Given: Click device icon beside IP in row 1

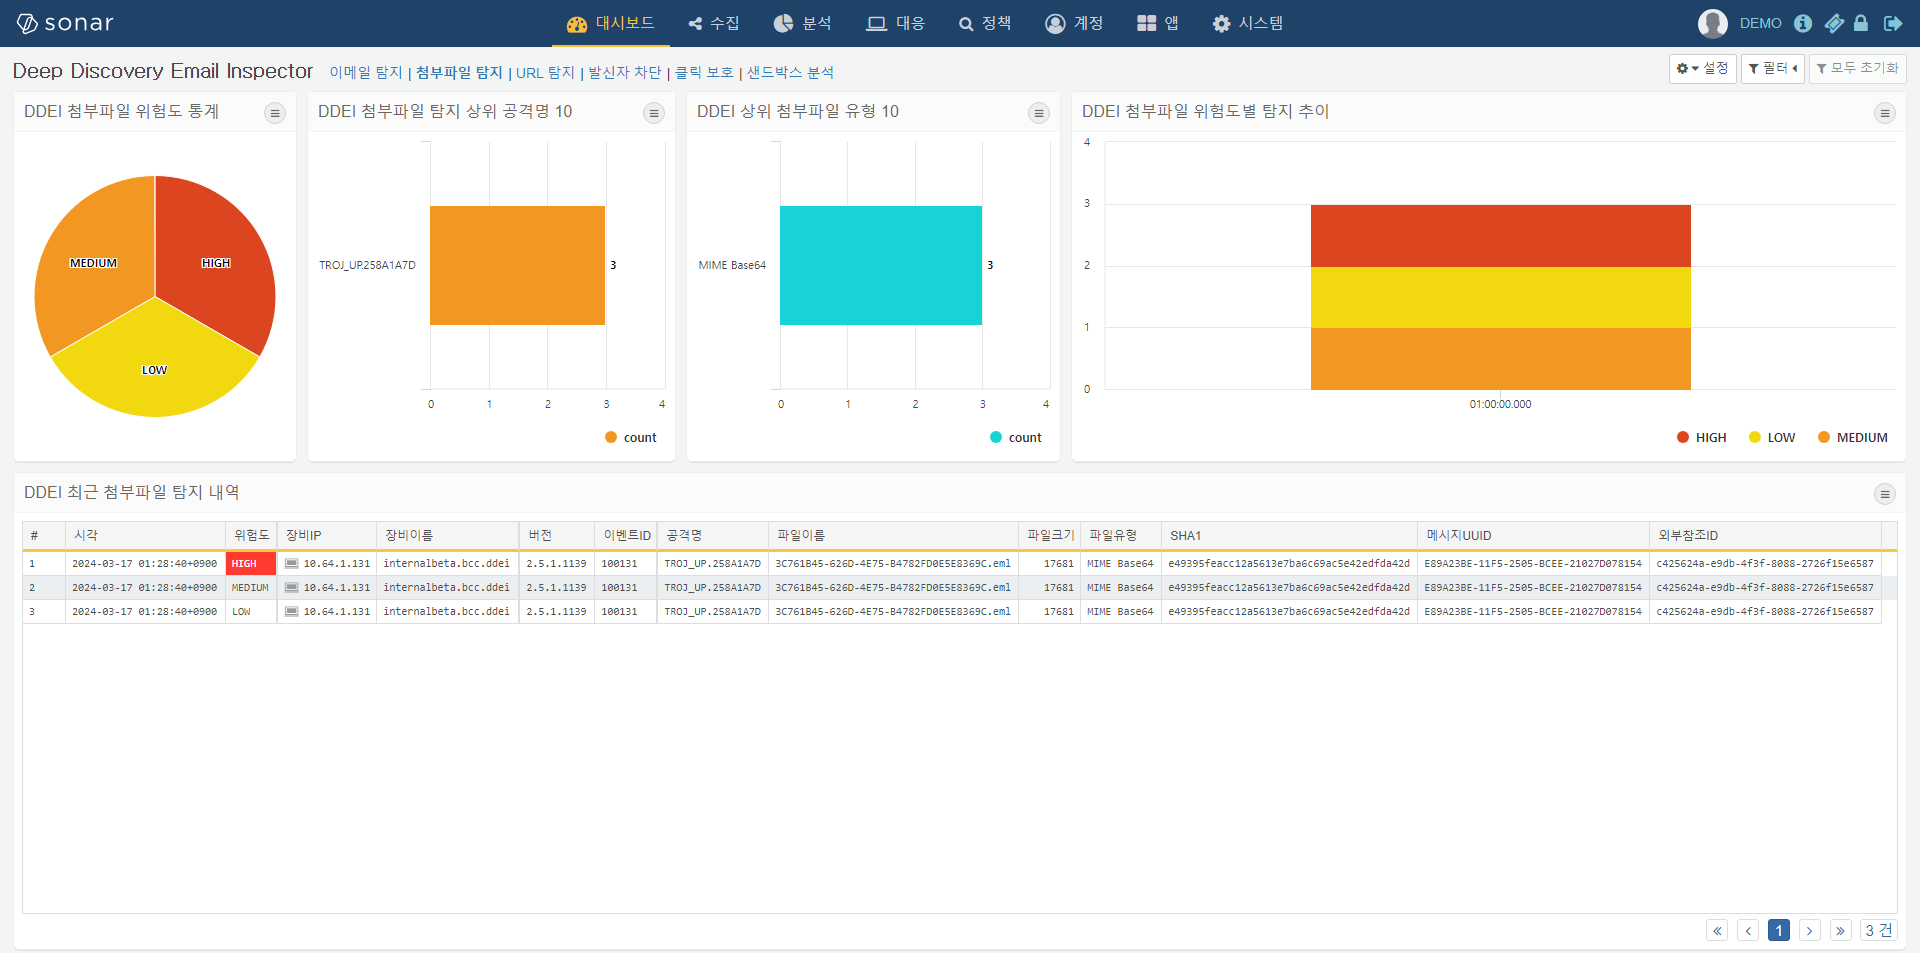Looking at the screenshot, I should (x=292, y=563).
